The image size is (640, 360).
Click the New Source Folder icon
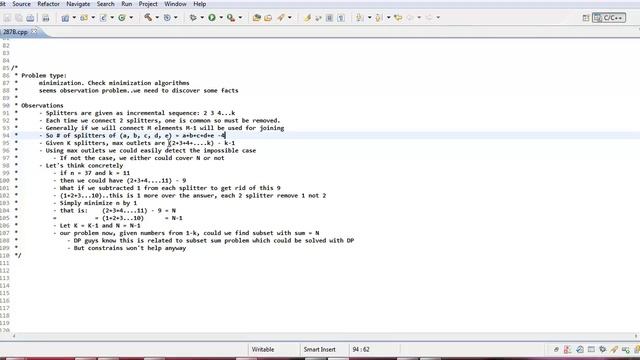[x=84, y=18]
